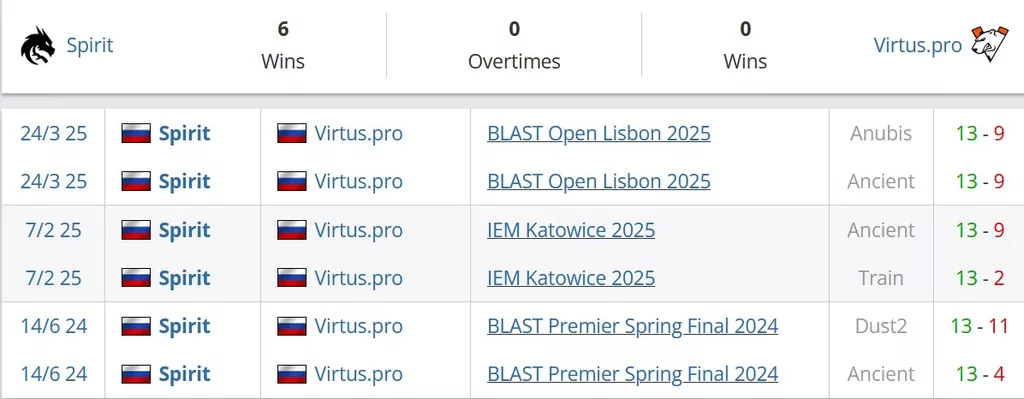Viewport: 1024px width, 399px height.
Task: Click Virtus.pro's Russian flag in the Train row
Action: click(291, 278)
